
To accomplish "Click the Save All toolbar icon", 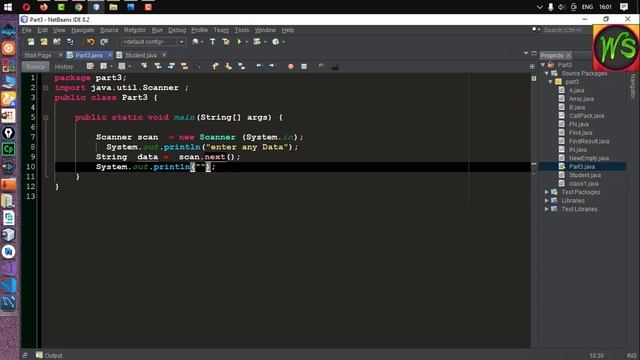I will click(x=70, y=42).
